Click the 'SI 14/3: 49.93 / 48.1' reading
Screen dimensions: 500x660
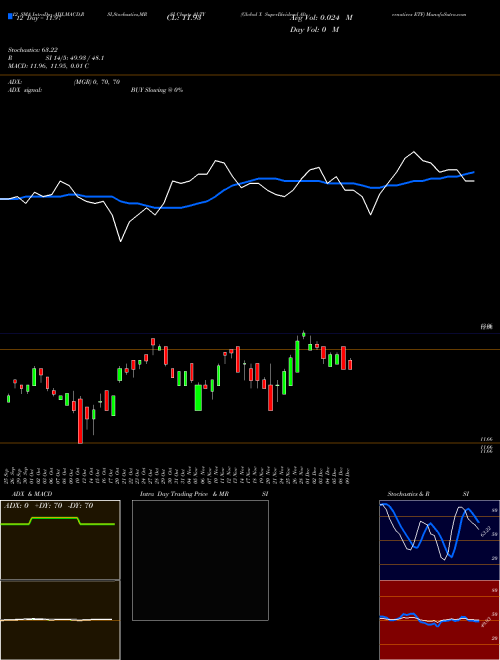click(x=74, y=58)
